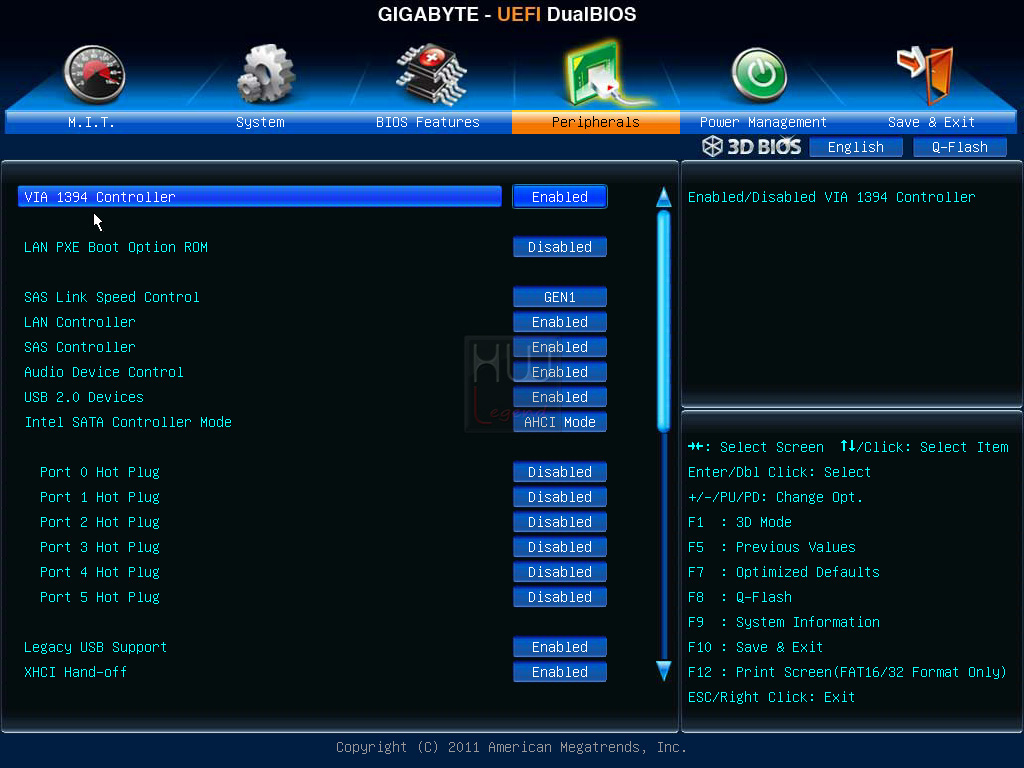Select Port 2 Hot Plug label
This screenshot has width=1024, height=768.
click(x=100, y=522)
